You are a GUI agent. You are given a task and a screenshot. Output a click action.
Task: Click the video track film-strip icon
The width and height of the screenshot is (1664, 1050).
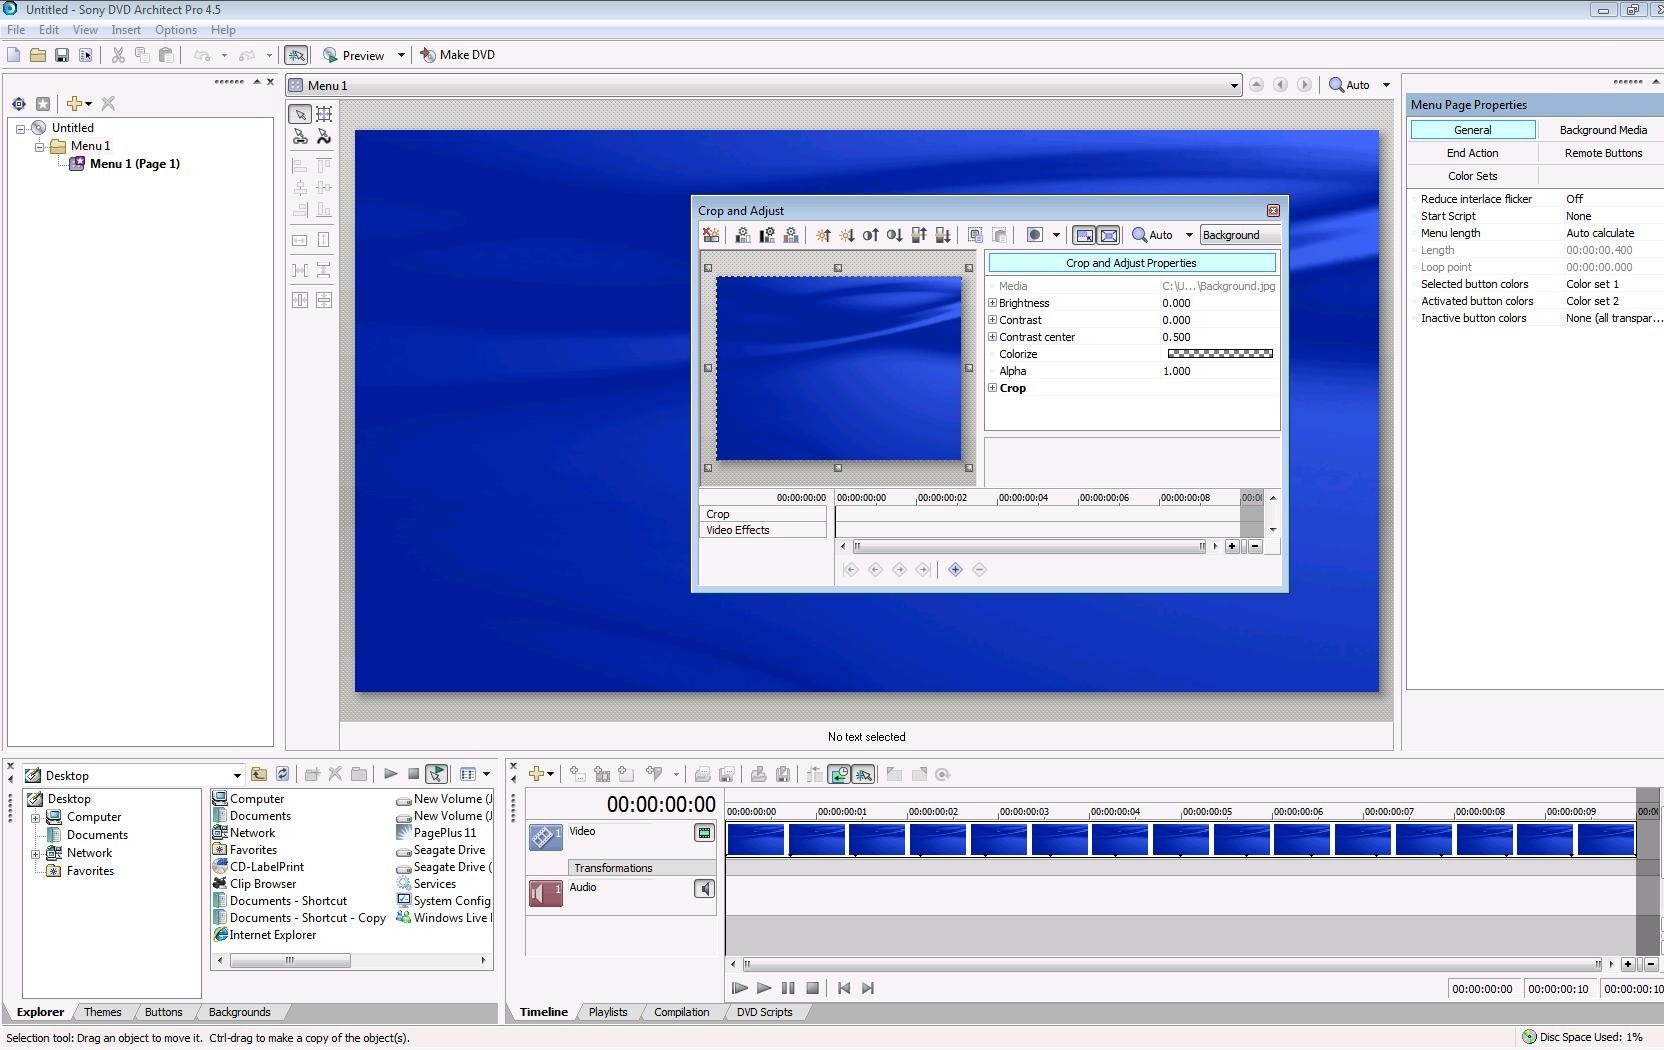click(x=546, y=836)
